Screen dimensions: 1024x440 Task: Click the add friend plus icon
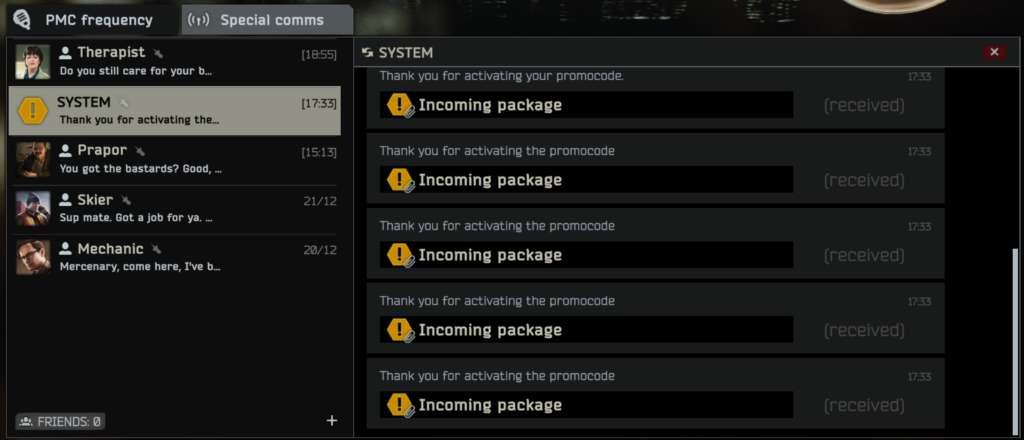pyautogui.click(x=332, y=420)
